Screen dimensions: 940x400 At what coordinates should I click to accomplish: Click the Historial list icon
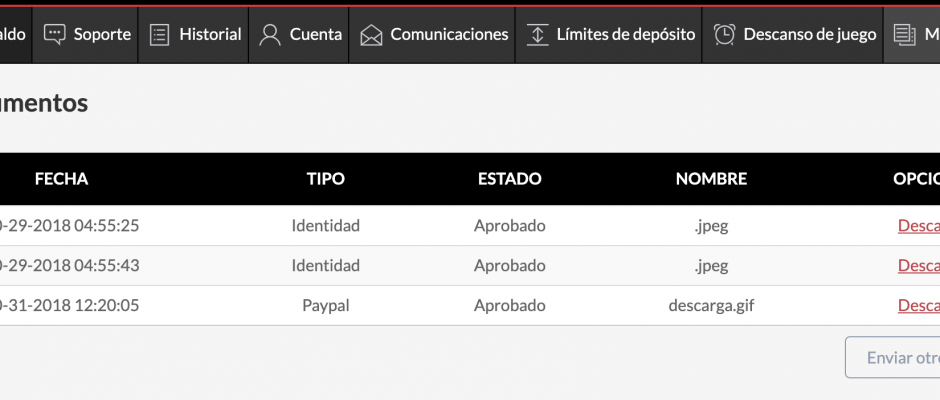click(159, 35)
